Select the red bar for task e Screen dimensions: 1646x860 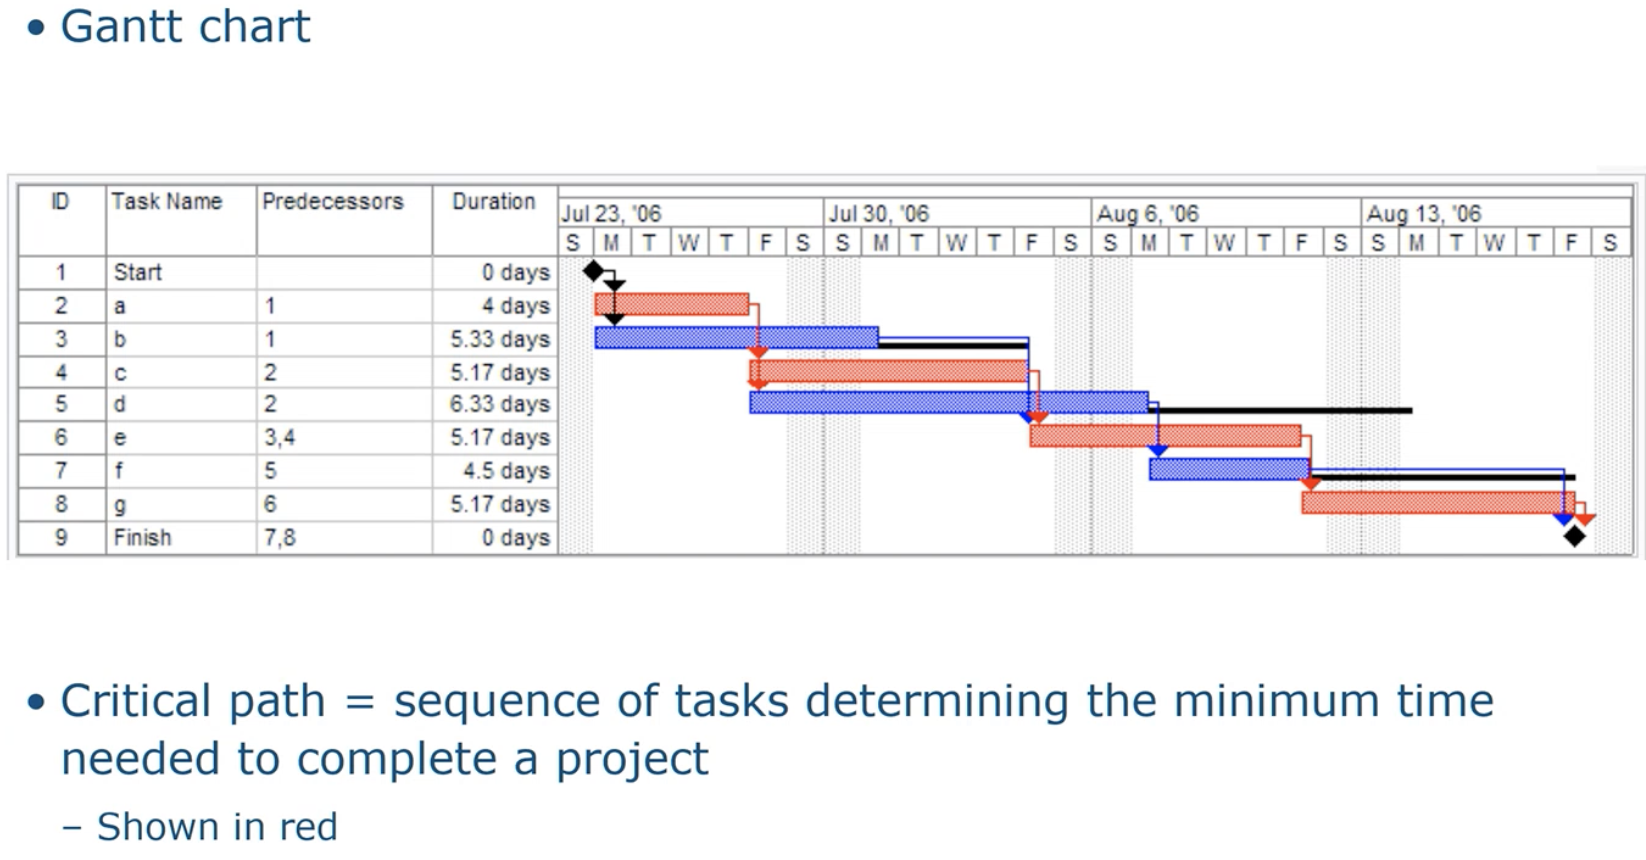pos(1166,435)
